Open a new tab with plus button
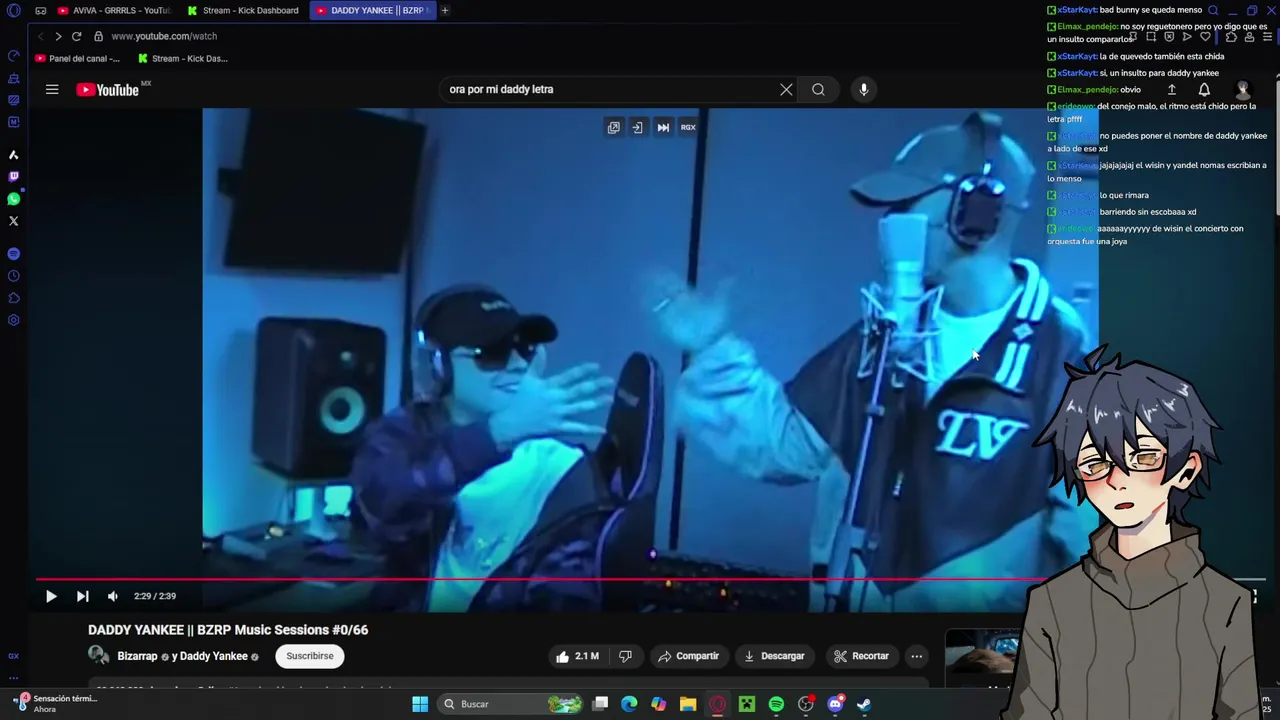 point(445,11)
